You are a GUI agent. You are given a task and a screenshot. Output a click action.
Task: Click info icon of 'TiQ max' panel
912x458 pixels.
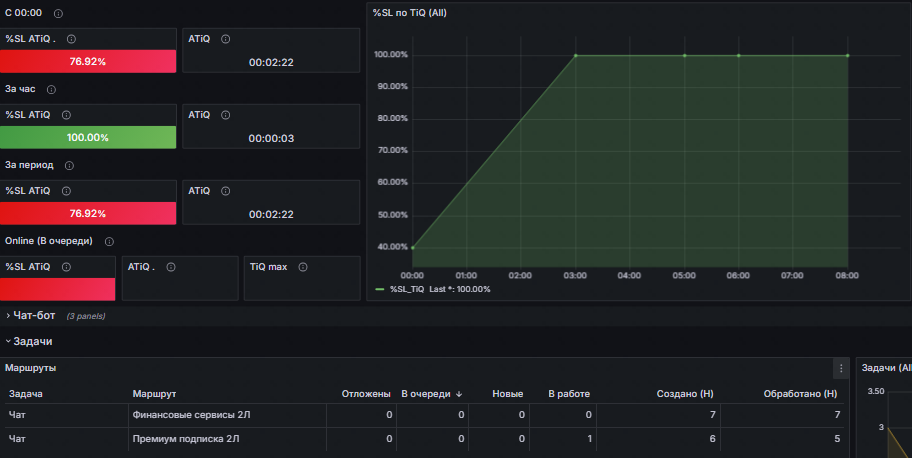(x=303, y=267)
